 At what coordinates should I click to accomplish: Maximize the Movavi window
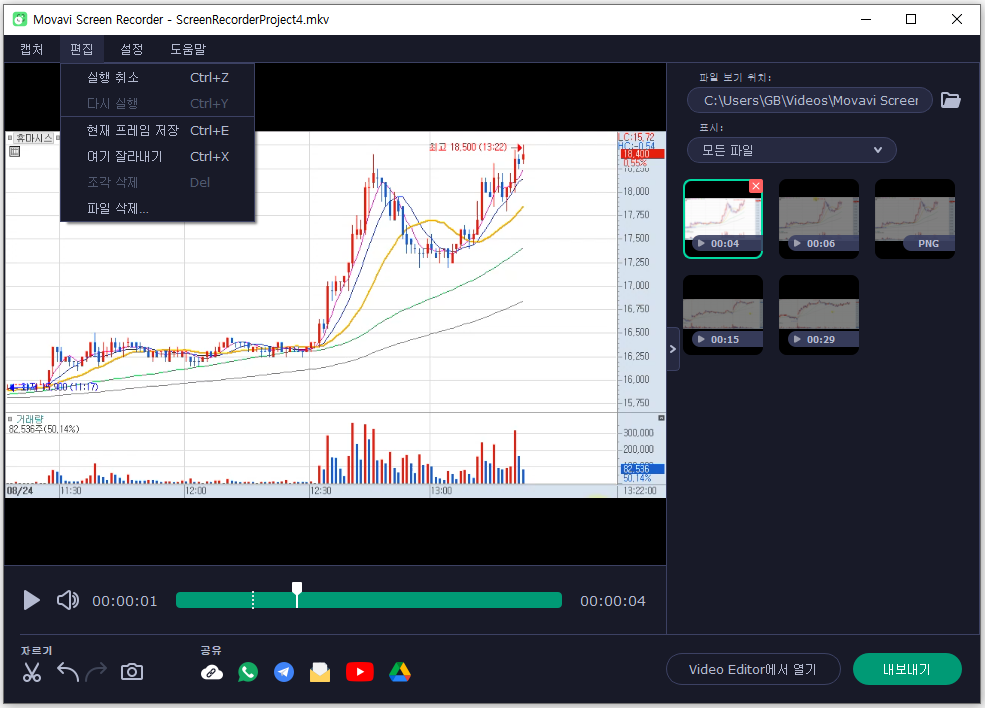[911, 19]
